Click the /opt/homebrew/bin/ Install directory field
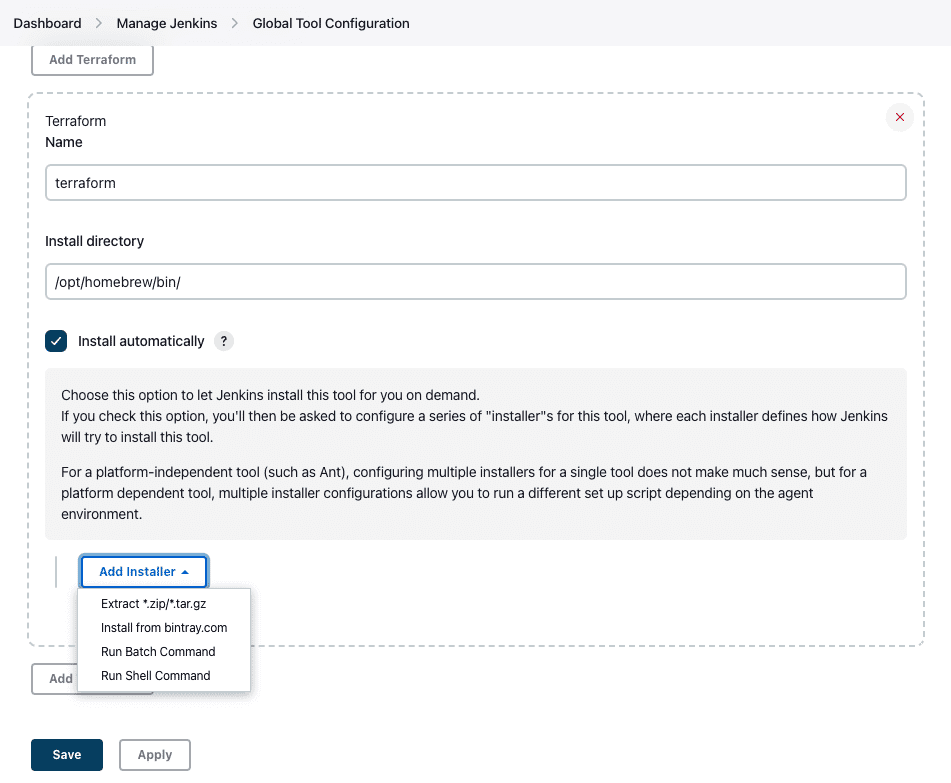This screenshot has height=783, width=951. (x=475, y=281)
